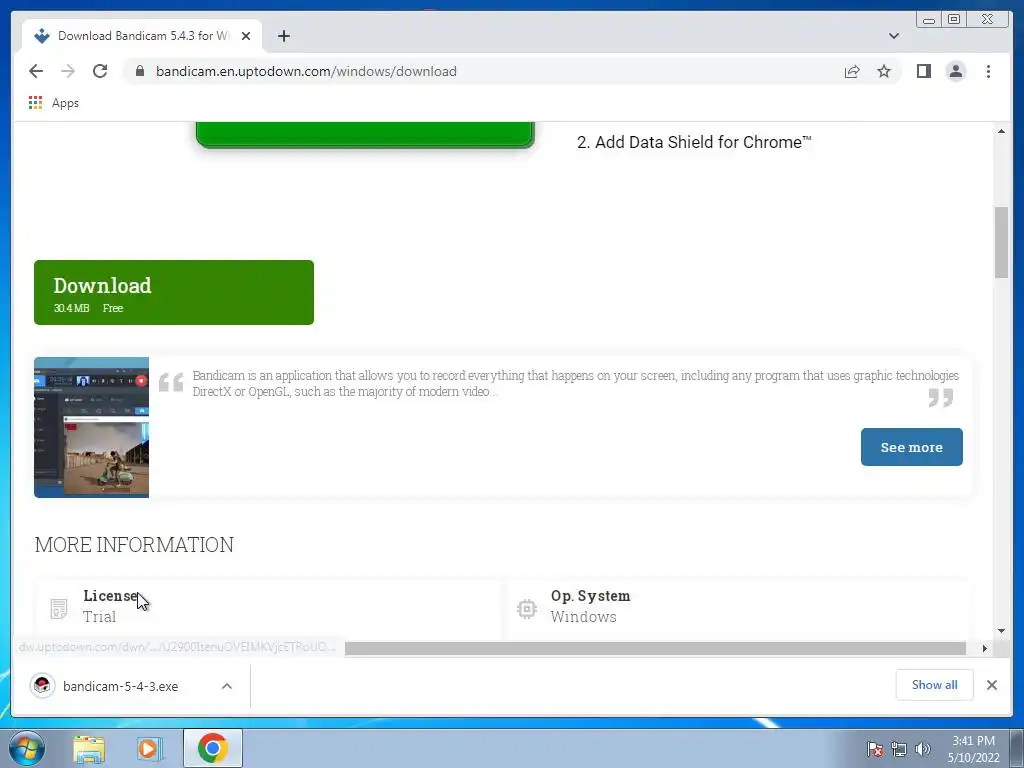Close the downloads bar
This screenshot has height=768, width=1024.
pyautogui.click(x=991, y=684)
